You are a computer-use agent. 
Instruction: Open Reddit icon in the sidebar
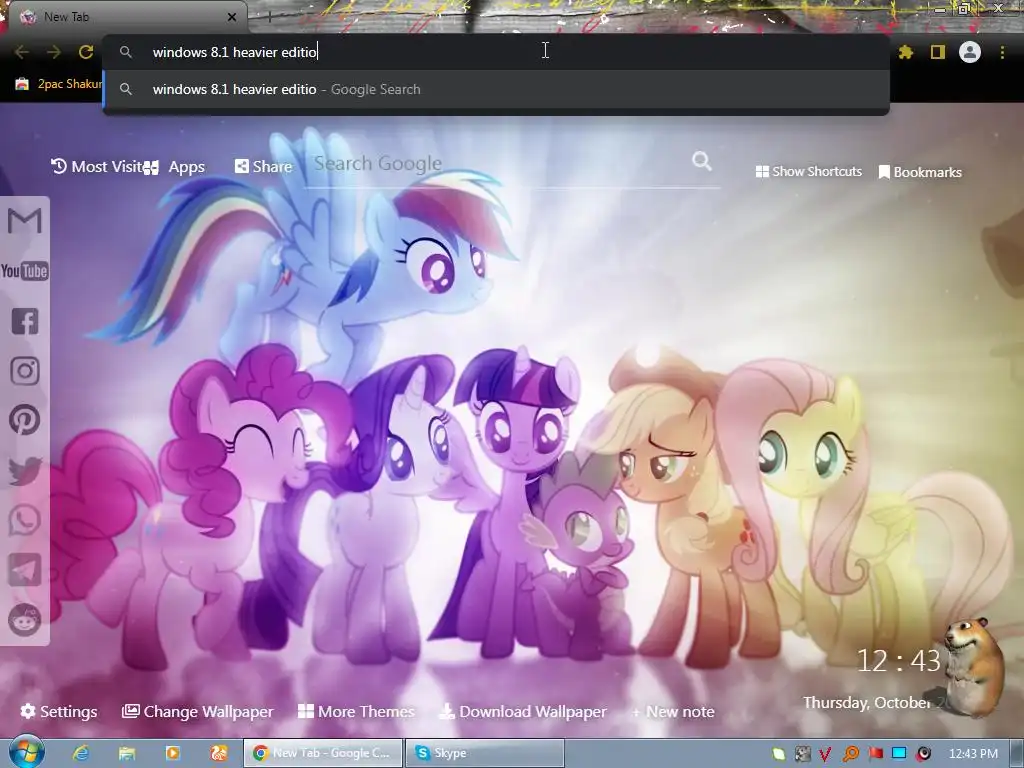25,620
